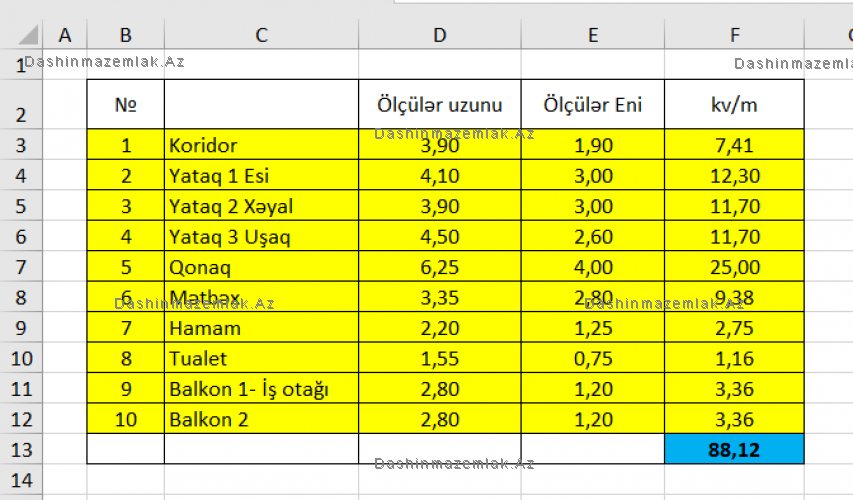The width and height of the screenshot is (853, 500).
Task: Click the kv/m header cell
Action: click(x=734, y=104)
